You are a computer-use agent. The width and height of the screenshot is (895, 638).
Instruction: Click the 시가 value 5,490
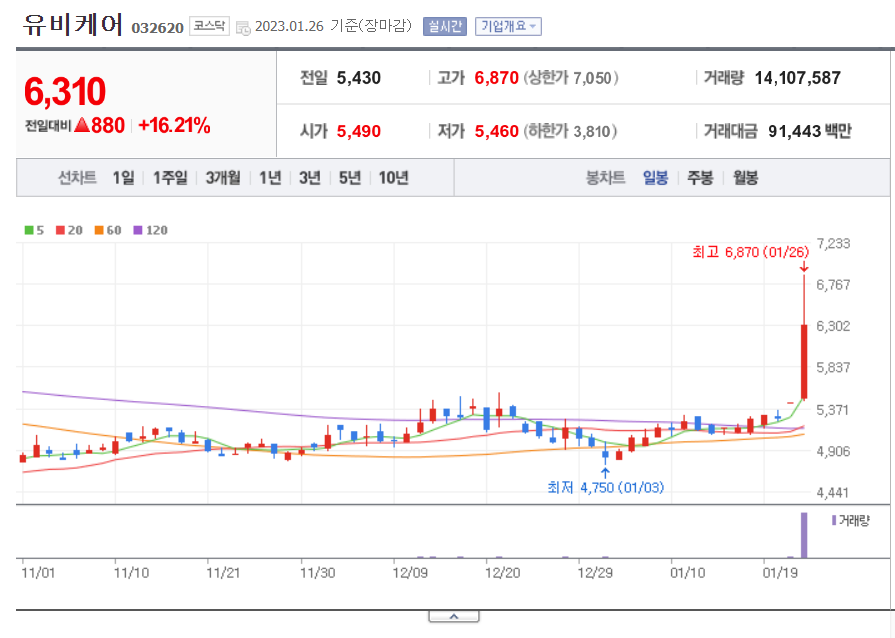tap(358, 132)
